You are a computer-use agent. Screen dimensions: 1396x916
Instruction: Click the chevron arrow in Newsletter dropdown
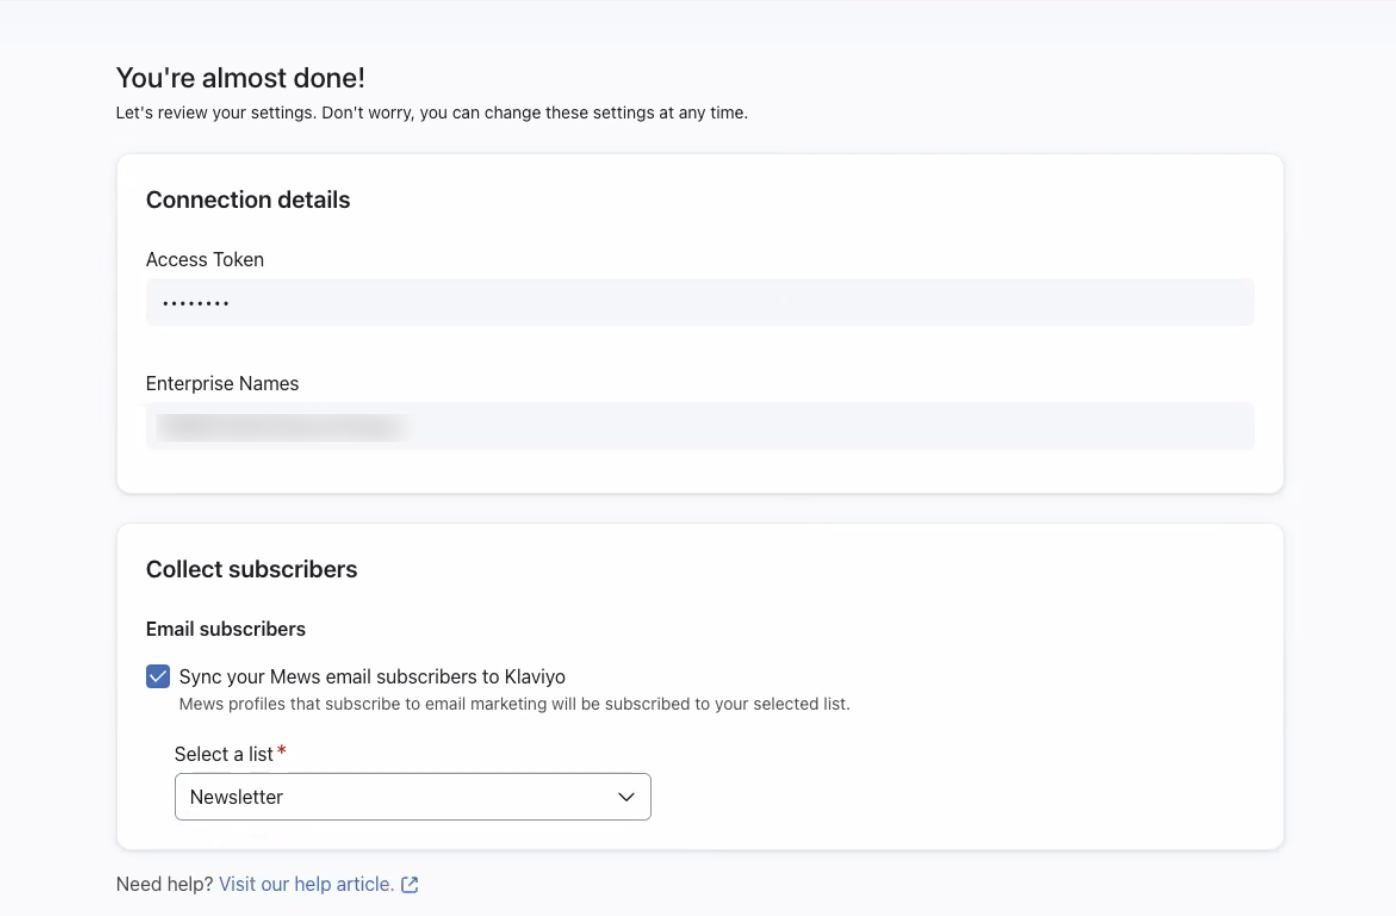tap(626, 797)
